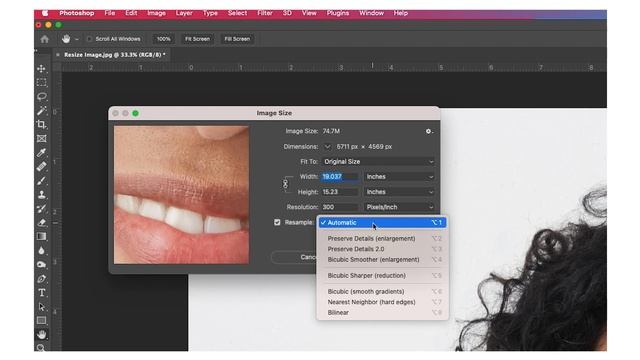Open the Fit To Original Size dropdown
The image size is (640, 360).
click(378, 162)
